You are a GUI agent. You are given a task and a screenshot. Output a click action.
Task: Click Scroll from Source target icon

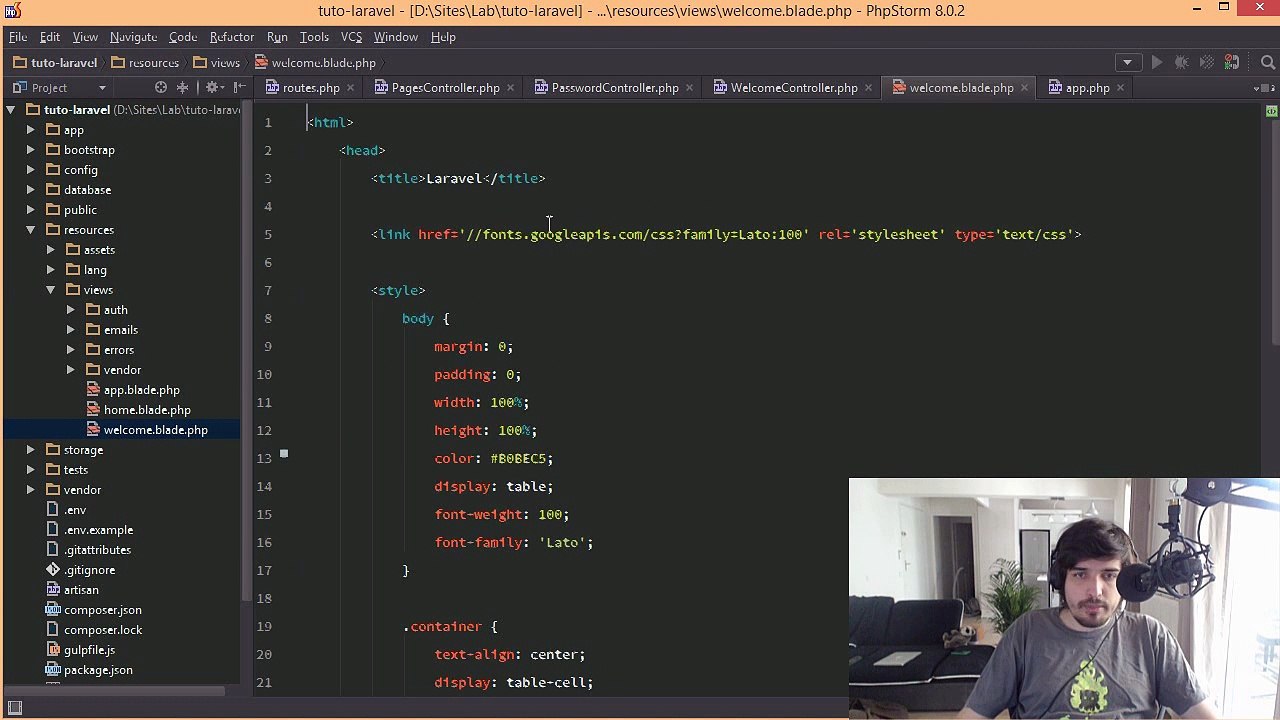(x=161, y=88)
